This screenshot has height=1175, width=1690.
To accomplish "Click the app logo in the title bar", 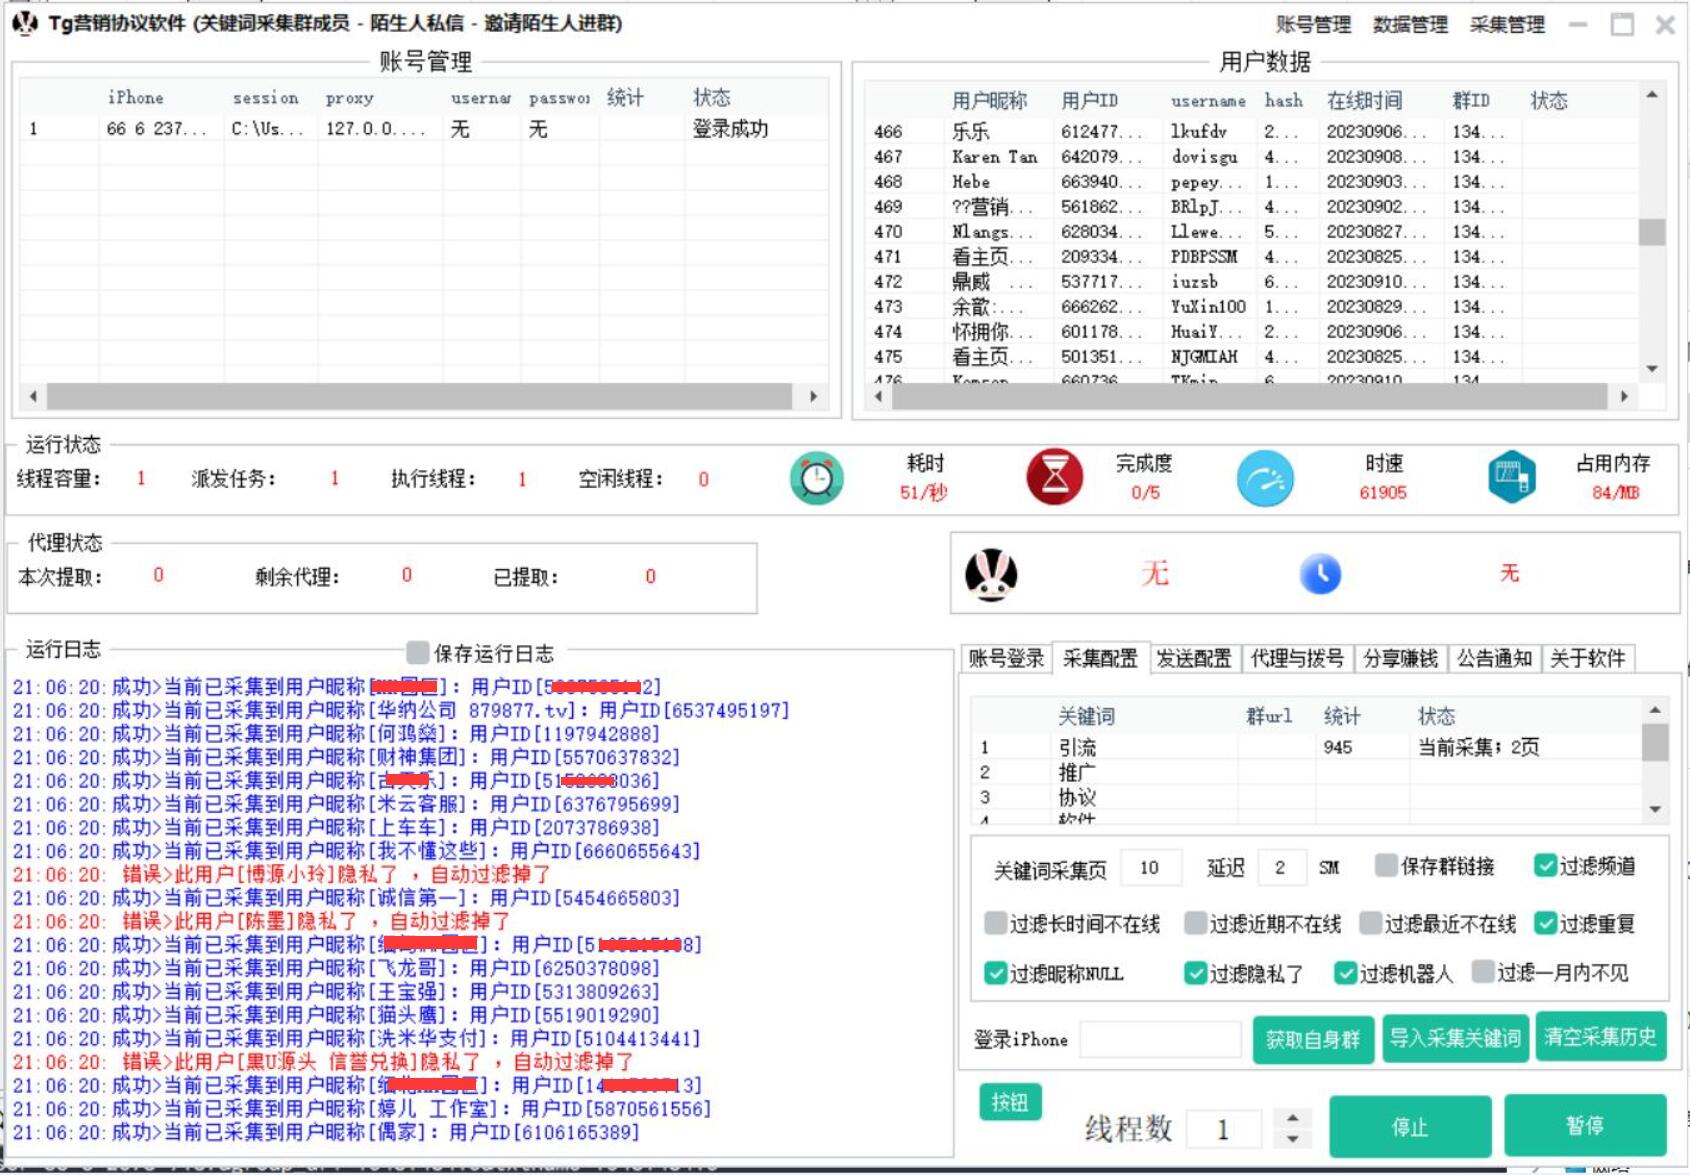I will [x=25, y=23].
